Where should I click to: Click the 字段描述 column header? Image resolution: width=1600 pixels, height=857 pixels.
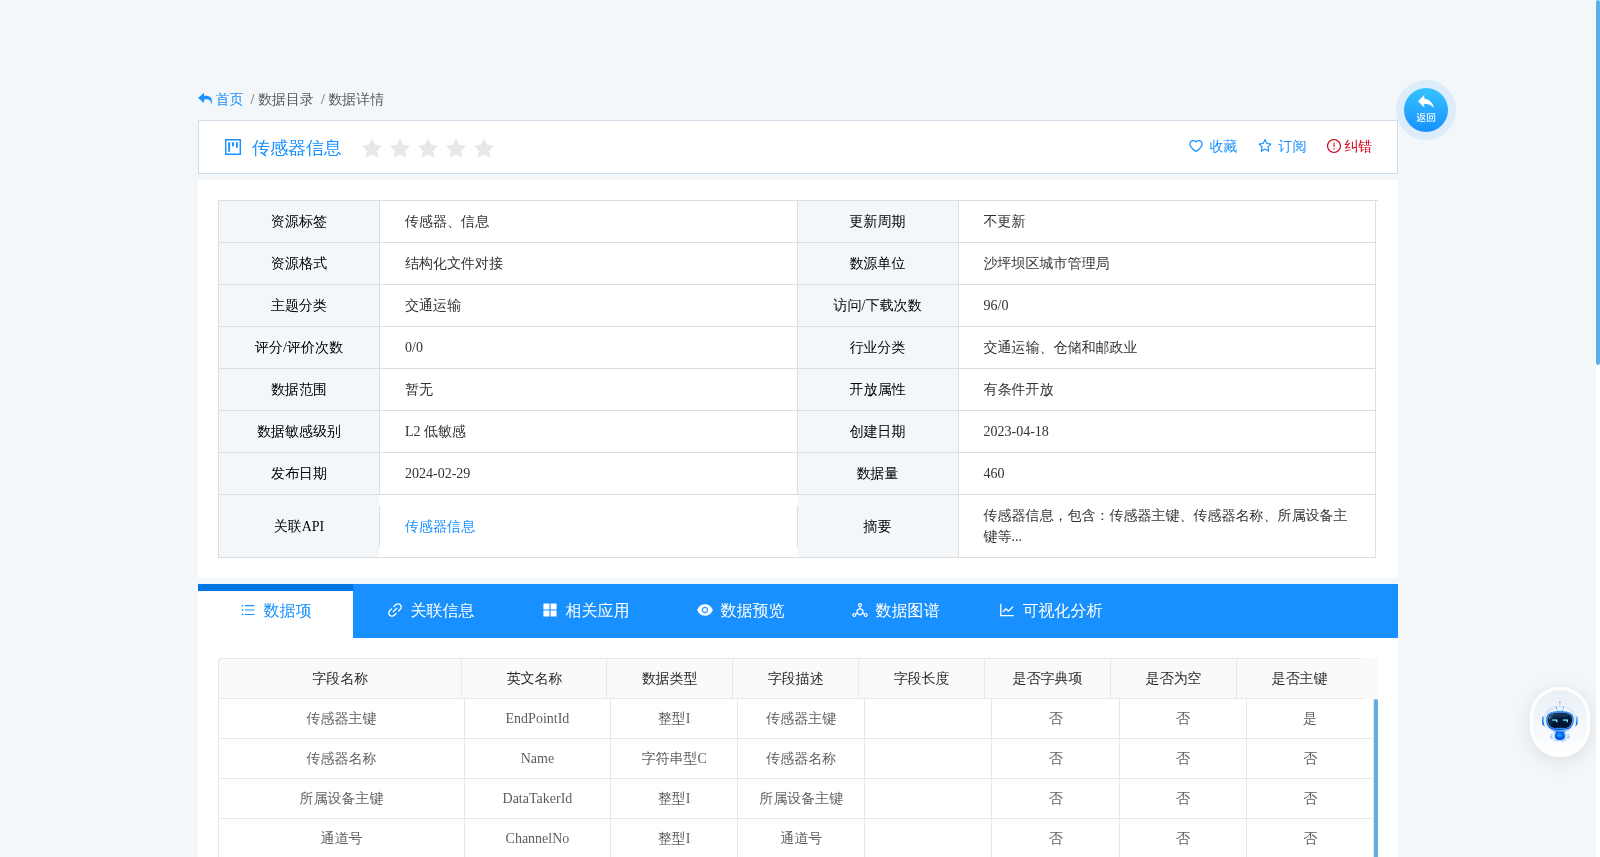[796, 679]
